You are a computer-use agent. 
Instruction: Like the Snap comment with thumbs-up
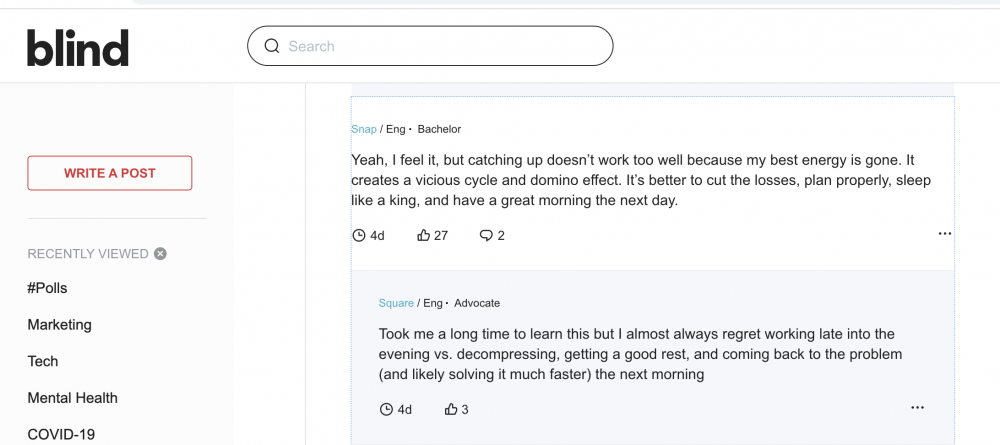tap(423, 235)
